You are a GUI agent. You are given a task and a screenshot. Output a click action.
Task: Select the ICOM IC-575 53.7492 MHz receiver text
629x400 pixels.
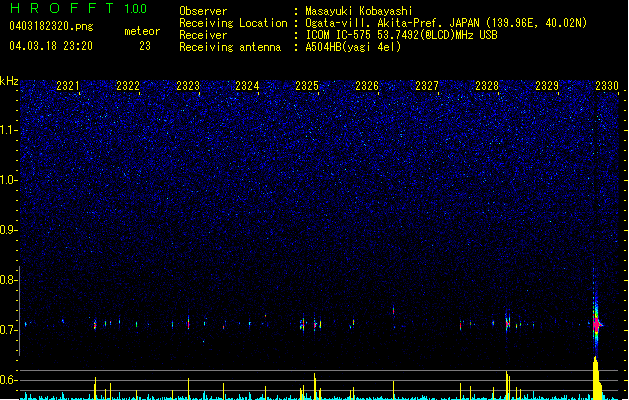coord(402,35)
